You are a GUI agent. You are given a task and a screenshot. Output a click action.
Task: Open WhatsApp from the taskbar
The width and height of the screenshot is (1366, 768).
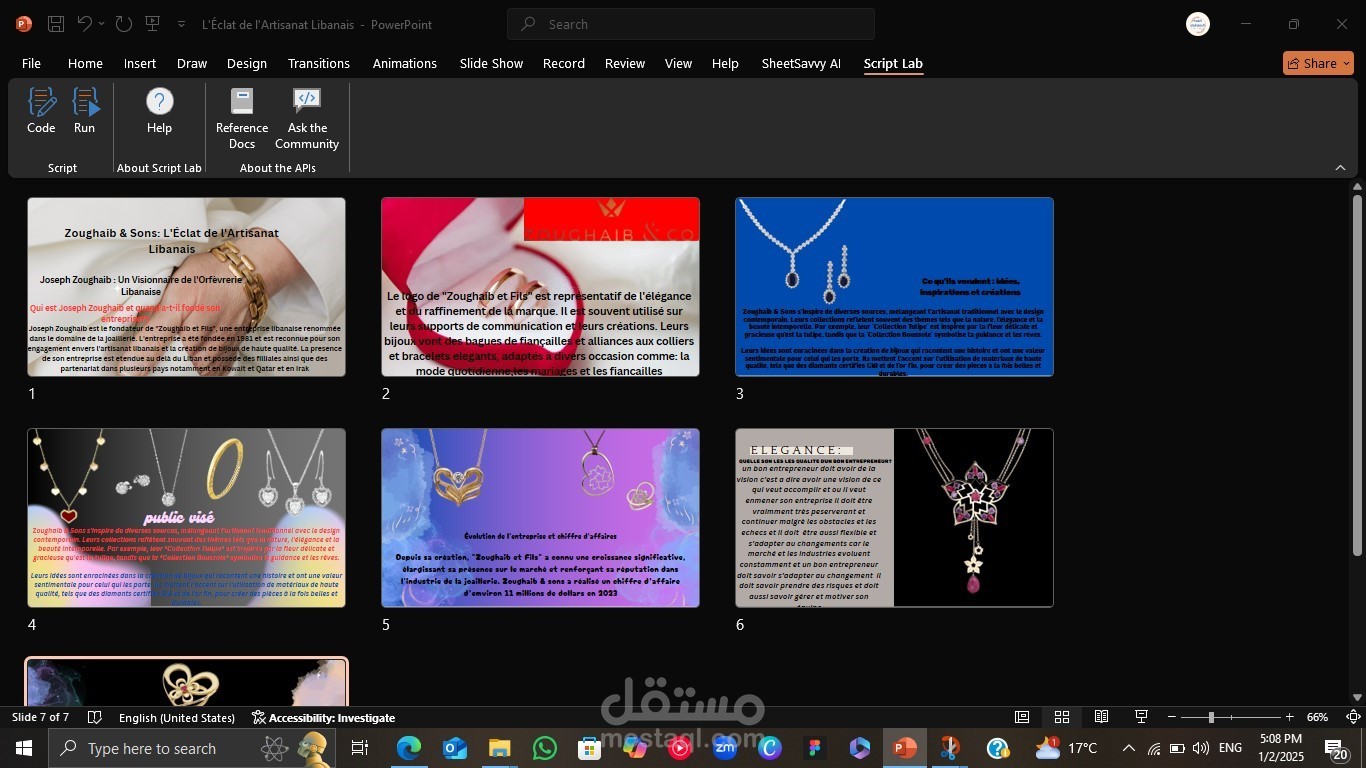point(544,748)
